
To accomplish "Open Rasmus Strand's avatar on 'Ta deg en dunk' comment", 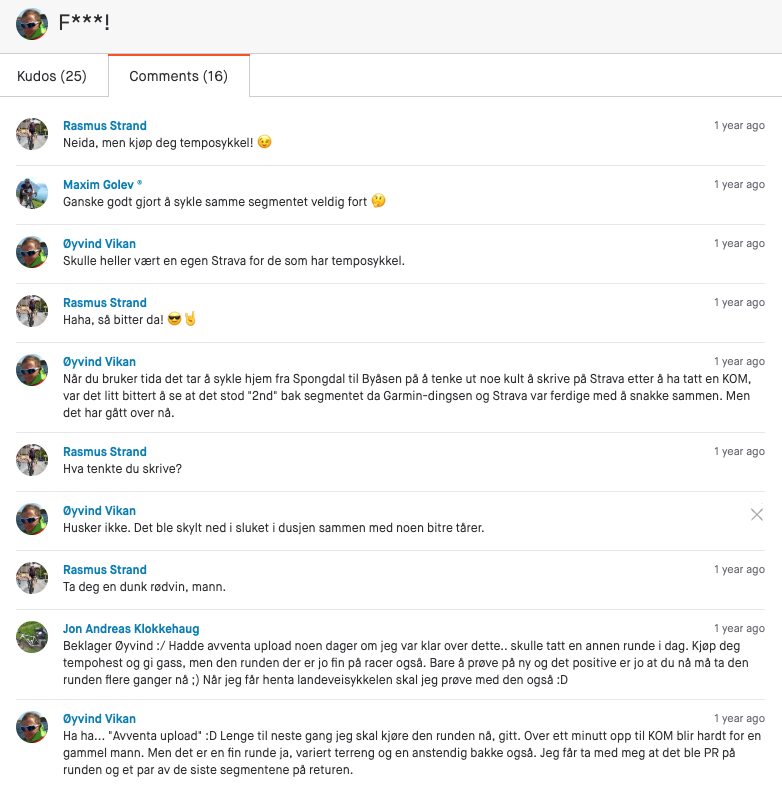I will tap(32, 578).
